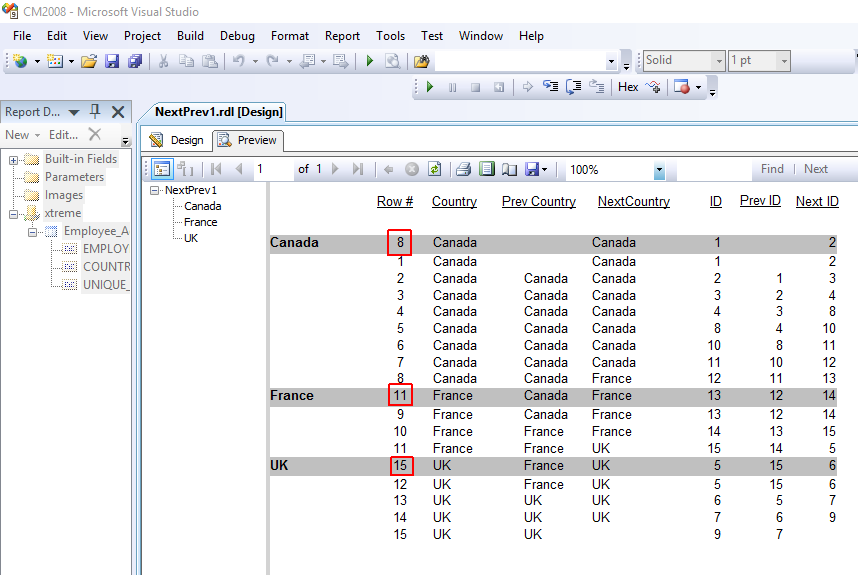This screenshot has width=858, height=575.
Task: Open the Report Data panel dropdown arrow
Action: pos(74,112)
